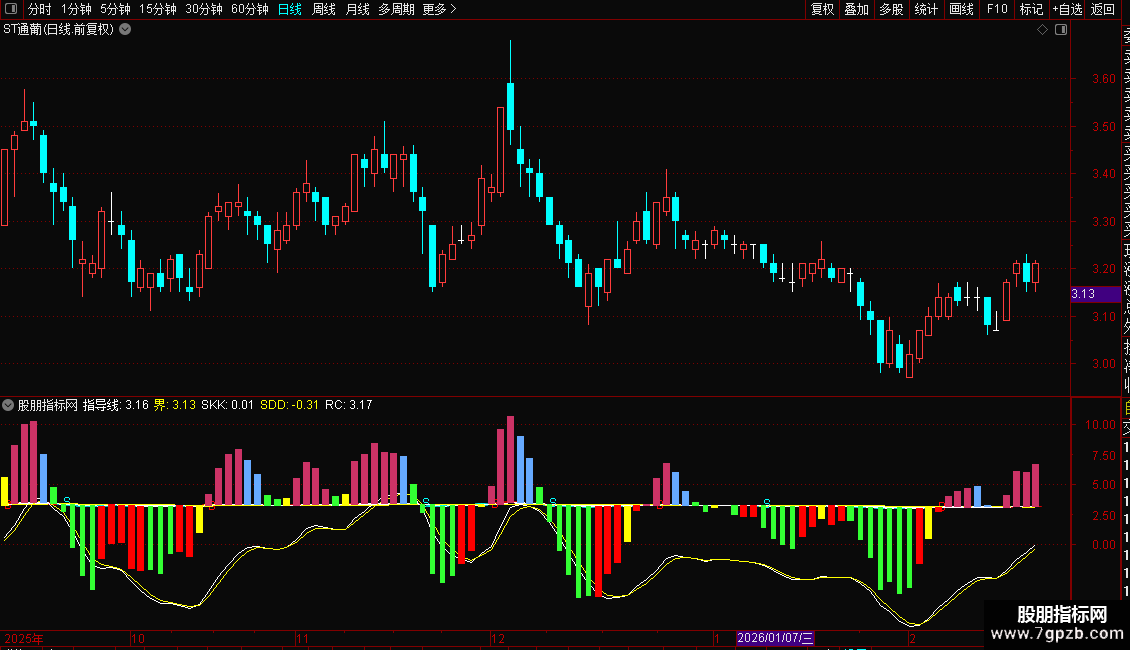Open the 多股 multi-stock view
The height and width of the screenshot is (650, 1130).
pos(891,9)
